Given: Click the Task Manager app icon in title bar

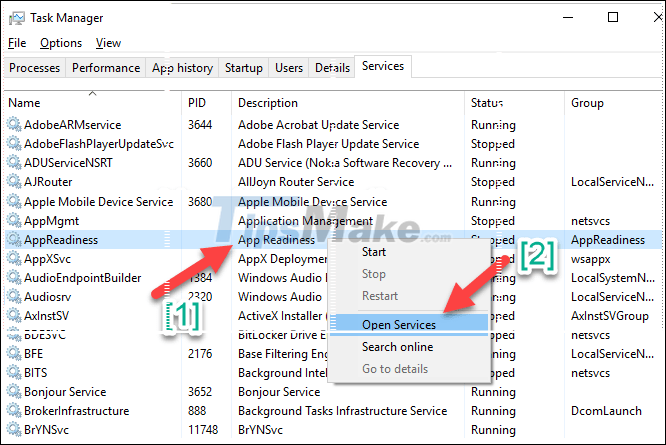Looking at the screenshot, I should [17, 18].
